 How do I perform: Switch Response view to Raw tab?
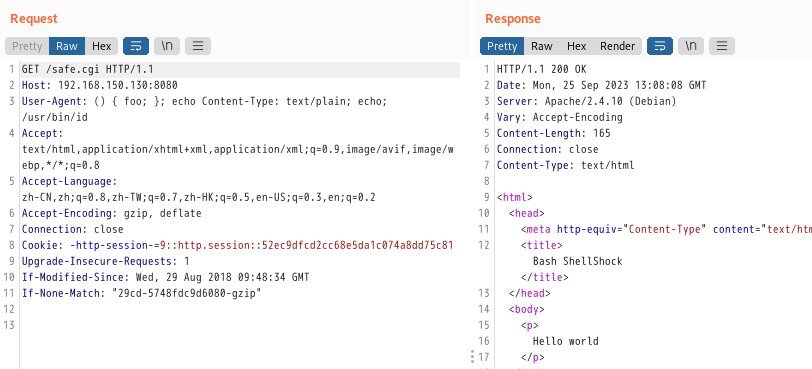click(542, 46)
